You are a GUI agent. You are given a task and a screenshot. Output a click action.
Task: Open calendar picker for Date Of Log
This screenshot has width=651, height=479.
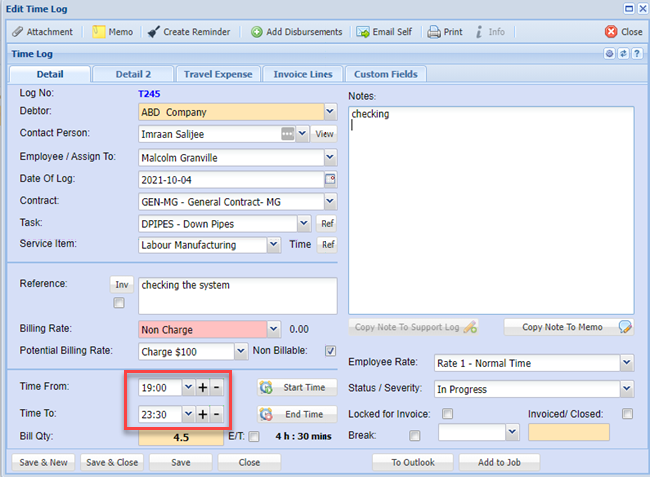click(330, 180)
